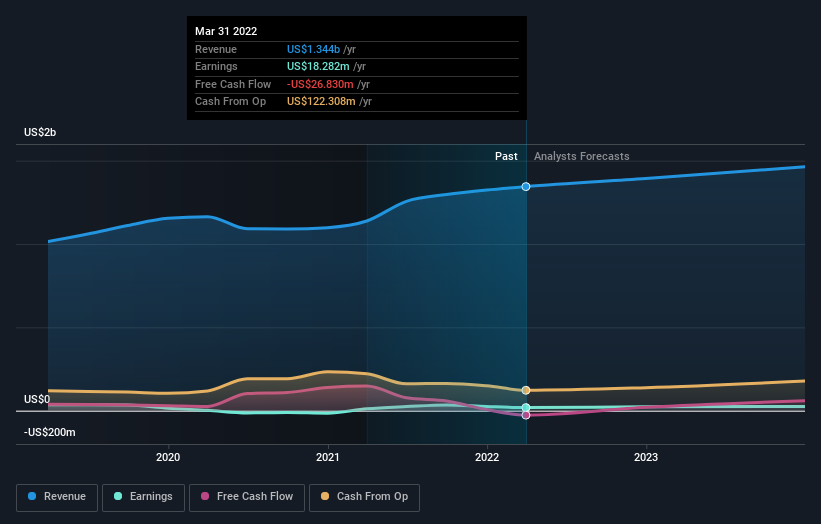Click the blue Revenue data point marker

click(x=526, y=187)
